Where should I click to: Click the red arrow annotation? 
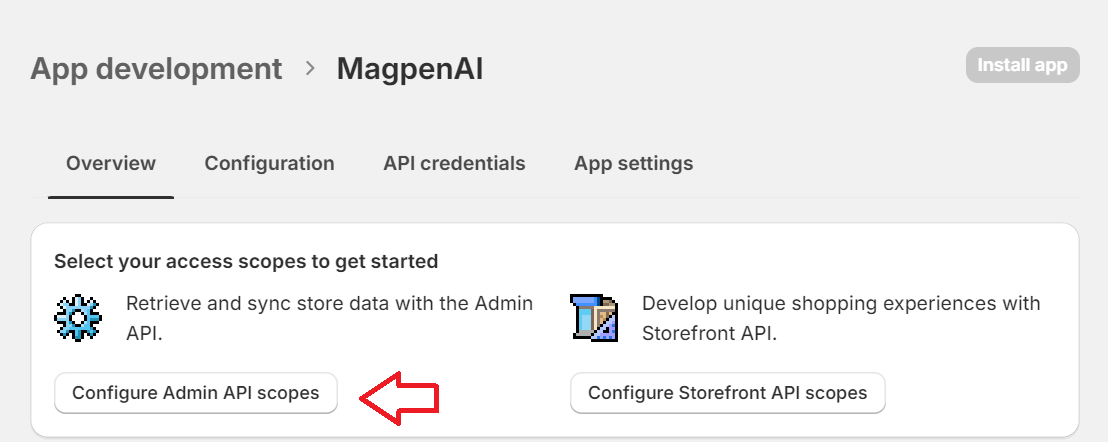[x=399, y=398]
